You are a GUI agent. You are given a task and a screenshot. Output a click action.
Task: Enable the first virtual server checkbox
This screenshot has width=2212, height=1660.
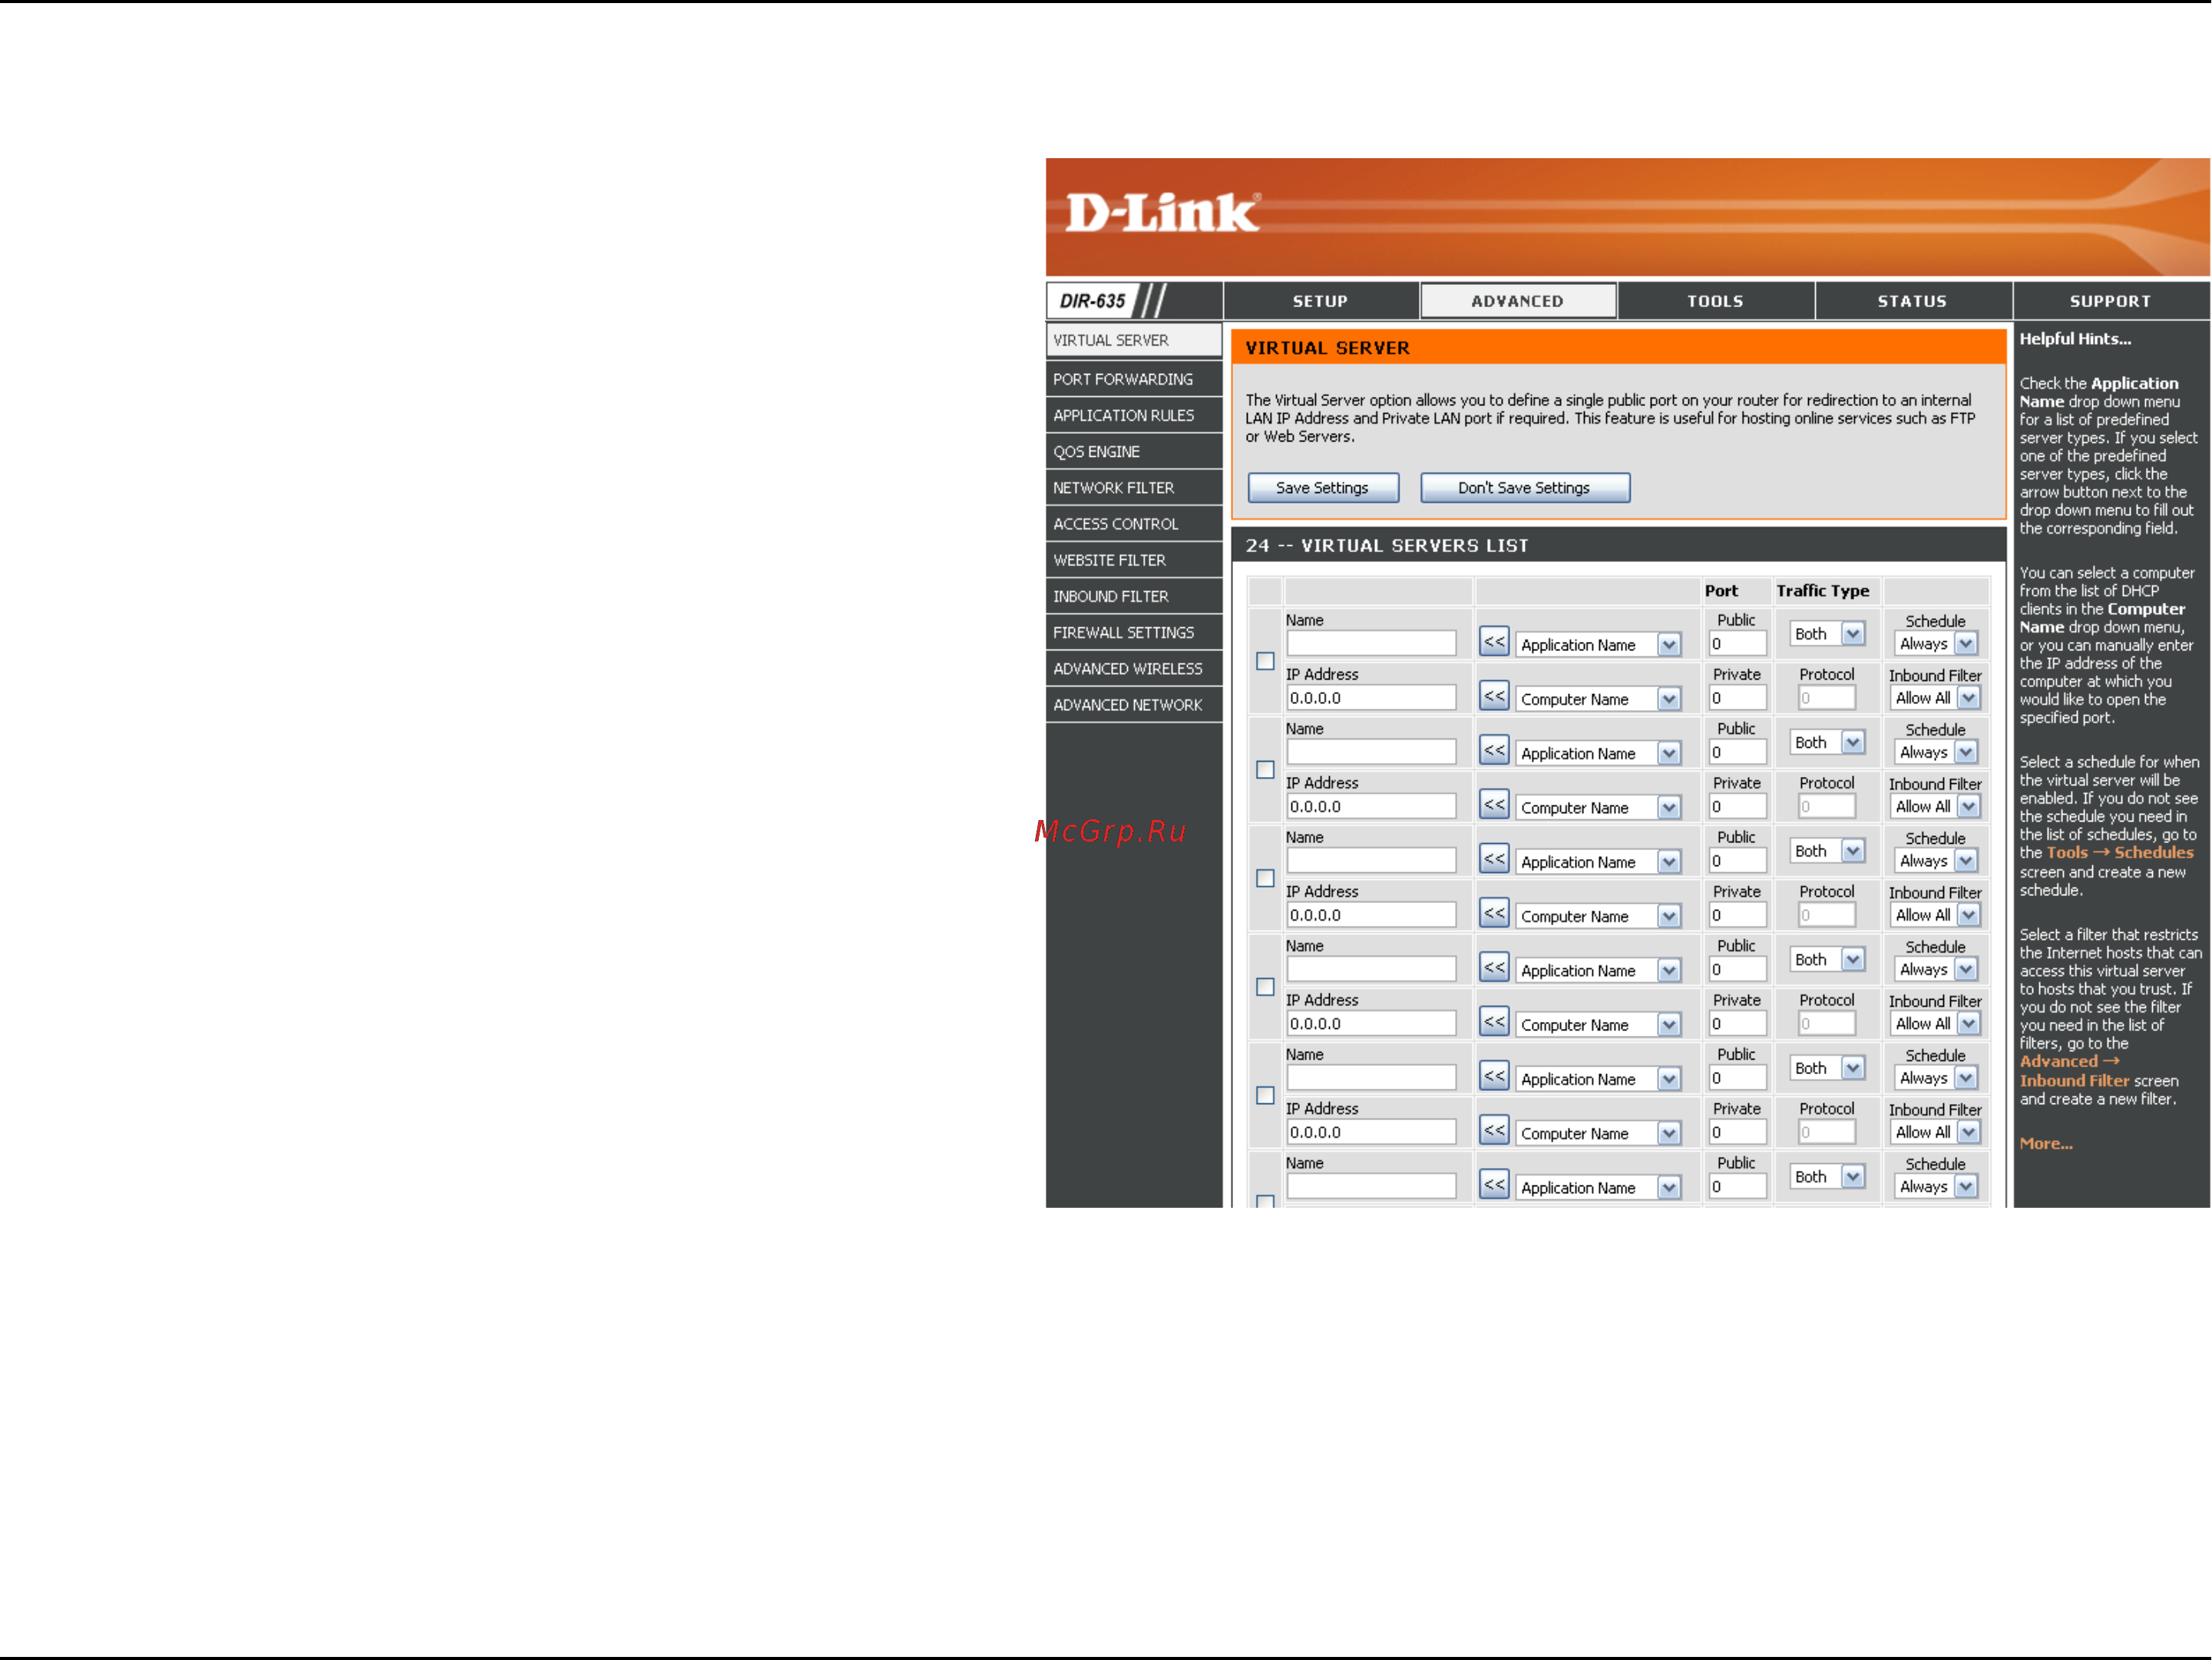pyautogui.click(x=1265, y=661)
